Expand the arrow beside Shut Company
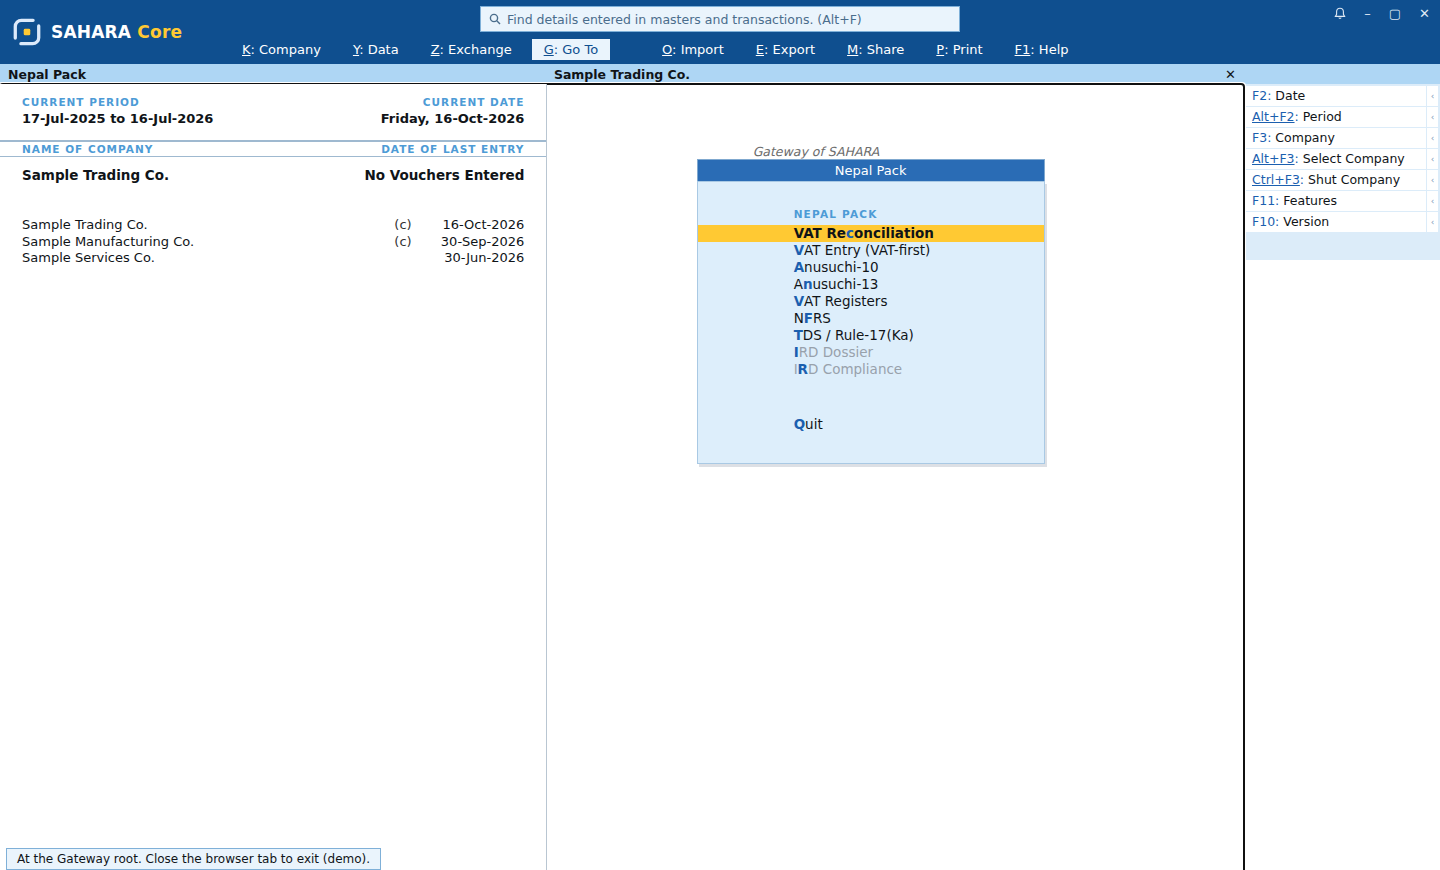 click(1433, 180)
